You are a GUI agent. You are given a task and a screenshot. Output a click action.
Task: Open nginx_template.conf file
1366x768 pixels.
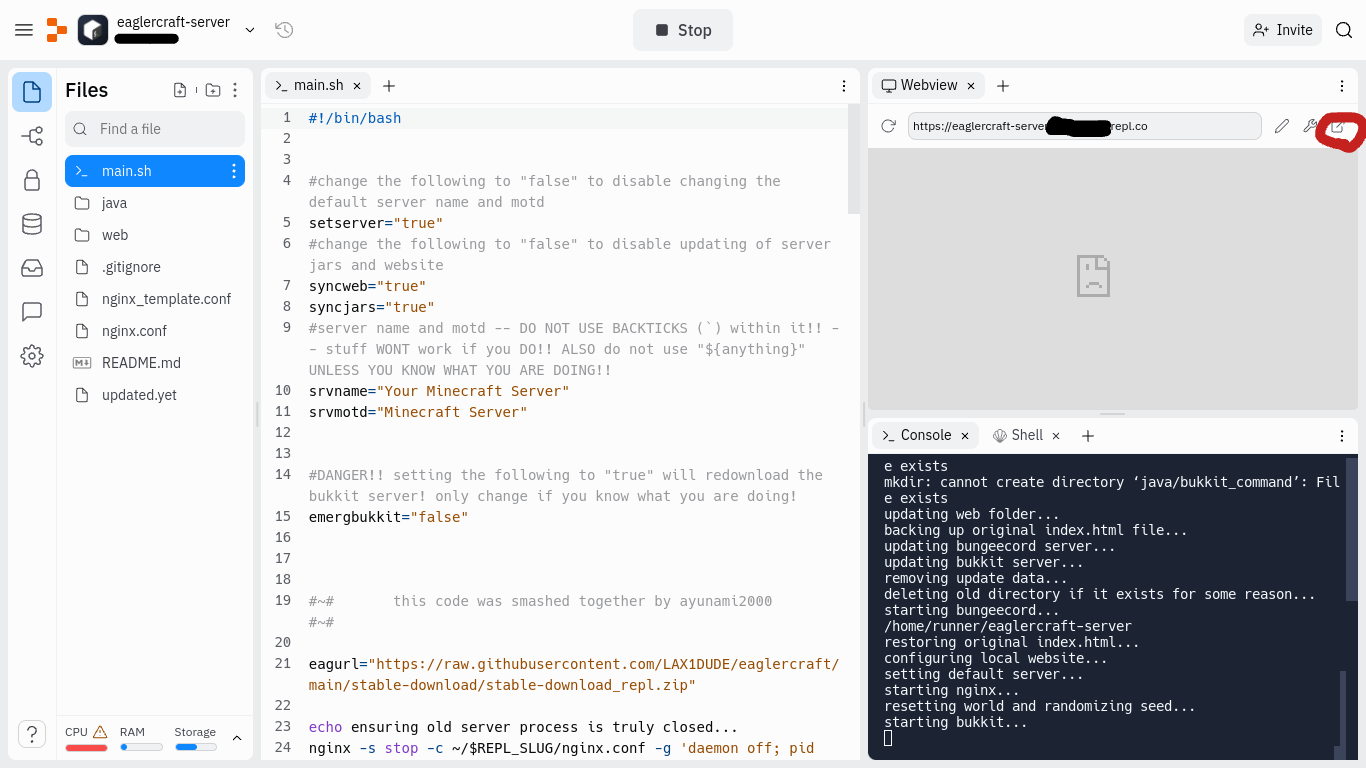[155, 299]
